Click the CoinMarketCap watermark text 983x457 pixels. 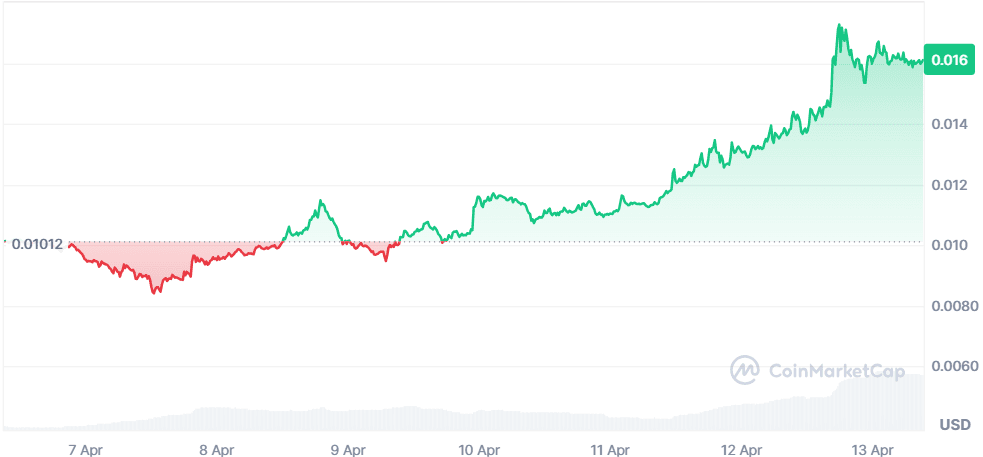pyautogui.click(x=836, y=371)
